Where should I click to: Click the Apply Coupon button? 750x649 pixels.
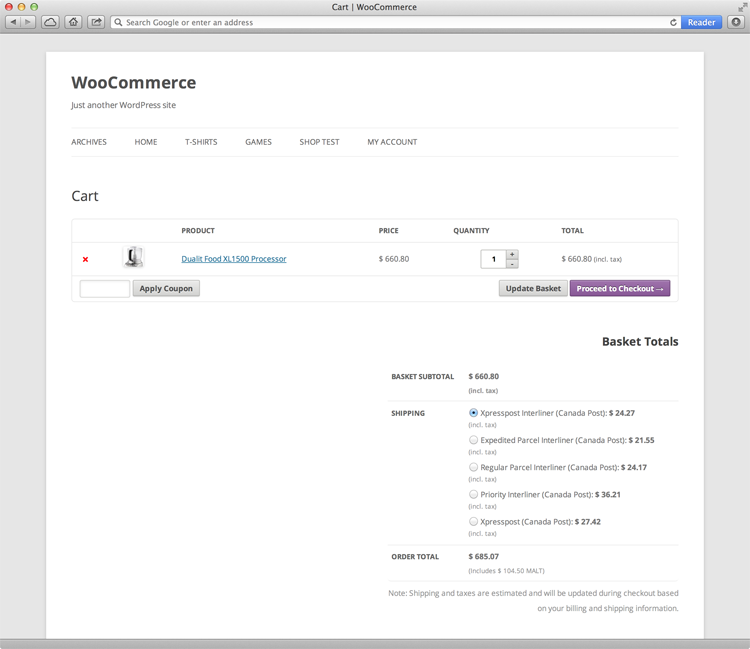tap(166, 288)
